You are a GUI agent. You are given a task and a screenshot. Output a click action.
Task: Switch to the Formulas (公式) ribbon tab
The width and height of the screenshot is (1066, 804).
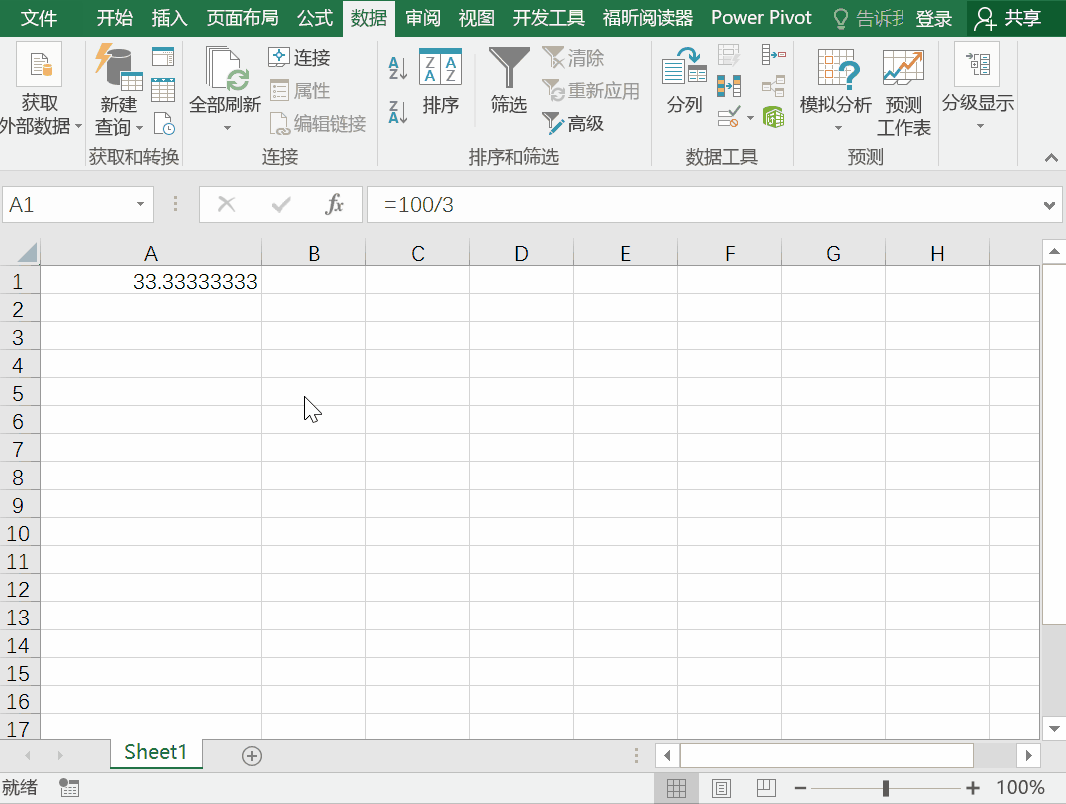(315, 18)
